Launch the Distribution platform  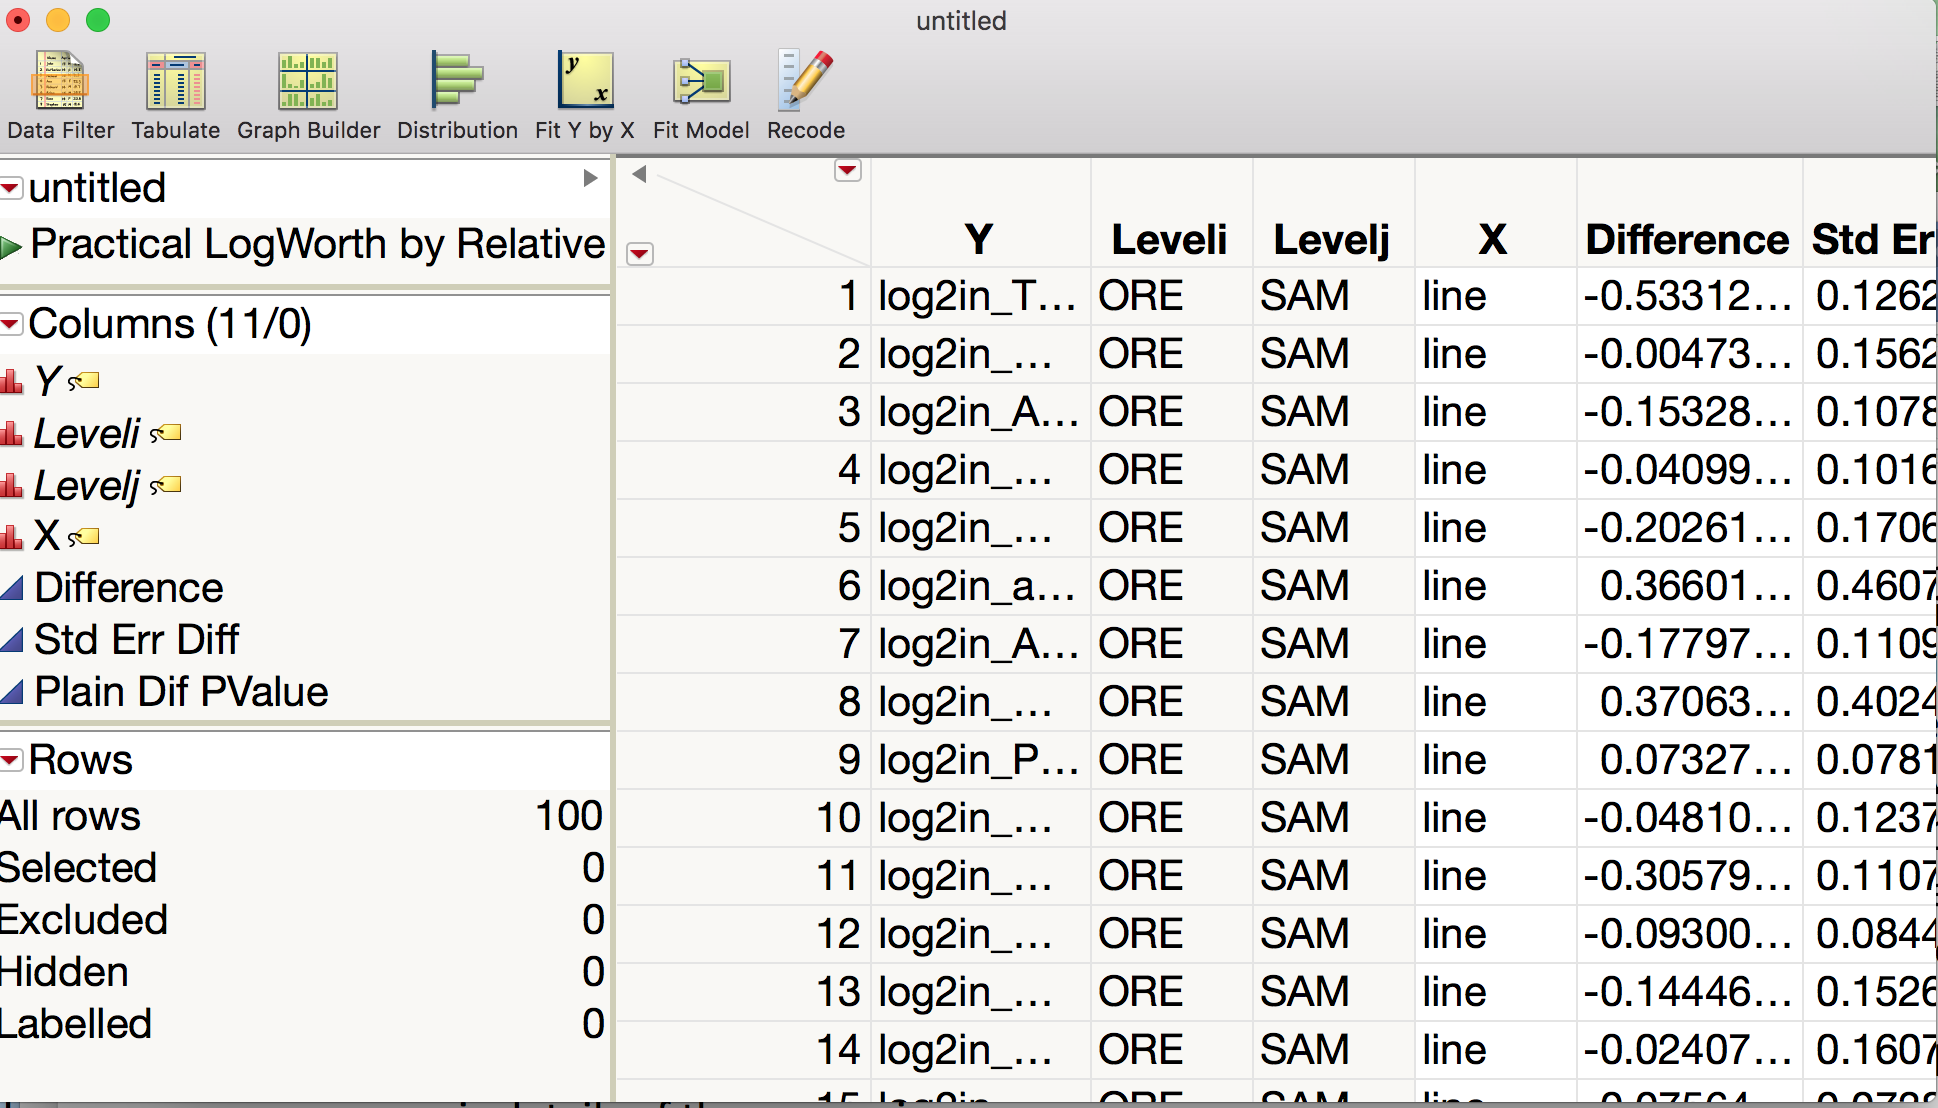(457, 90)
